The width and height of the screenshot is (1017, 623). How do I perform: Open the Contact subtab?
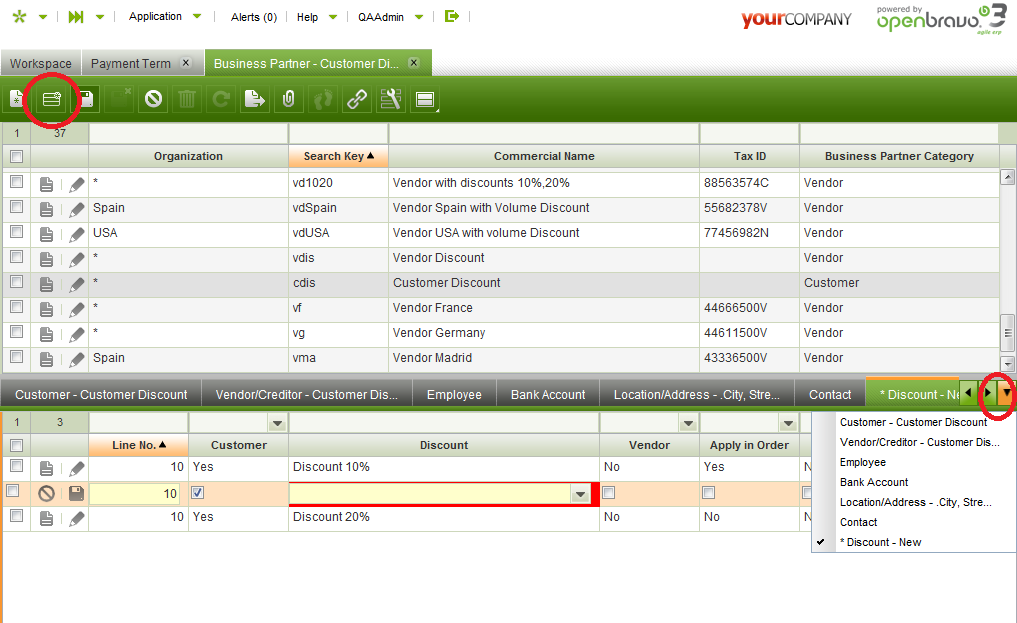830,394
